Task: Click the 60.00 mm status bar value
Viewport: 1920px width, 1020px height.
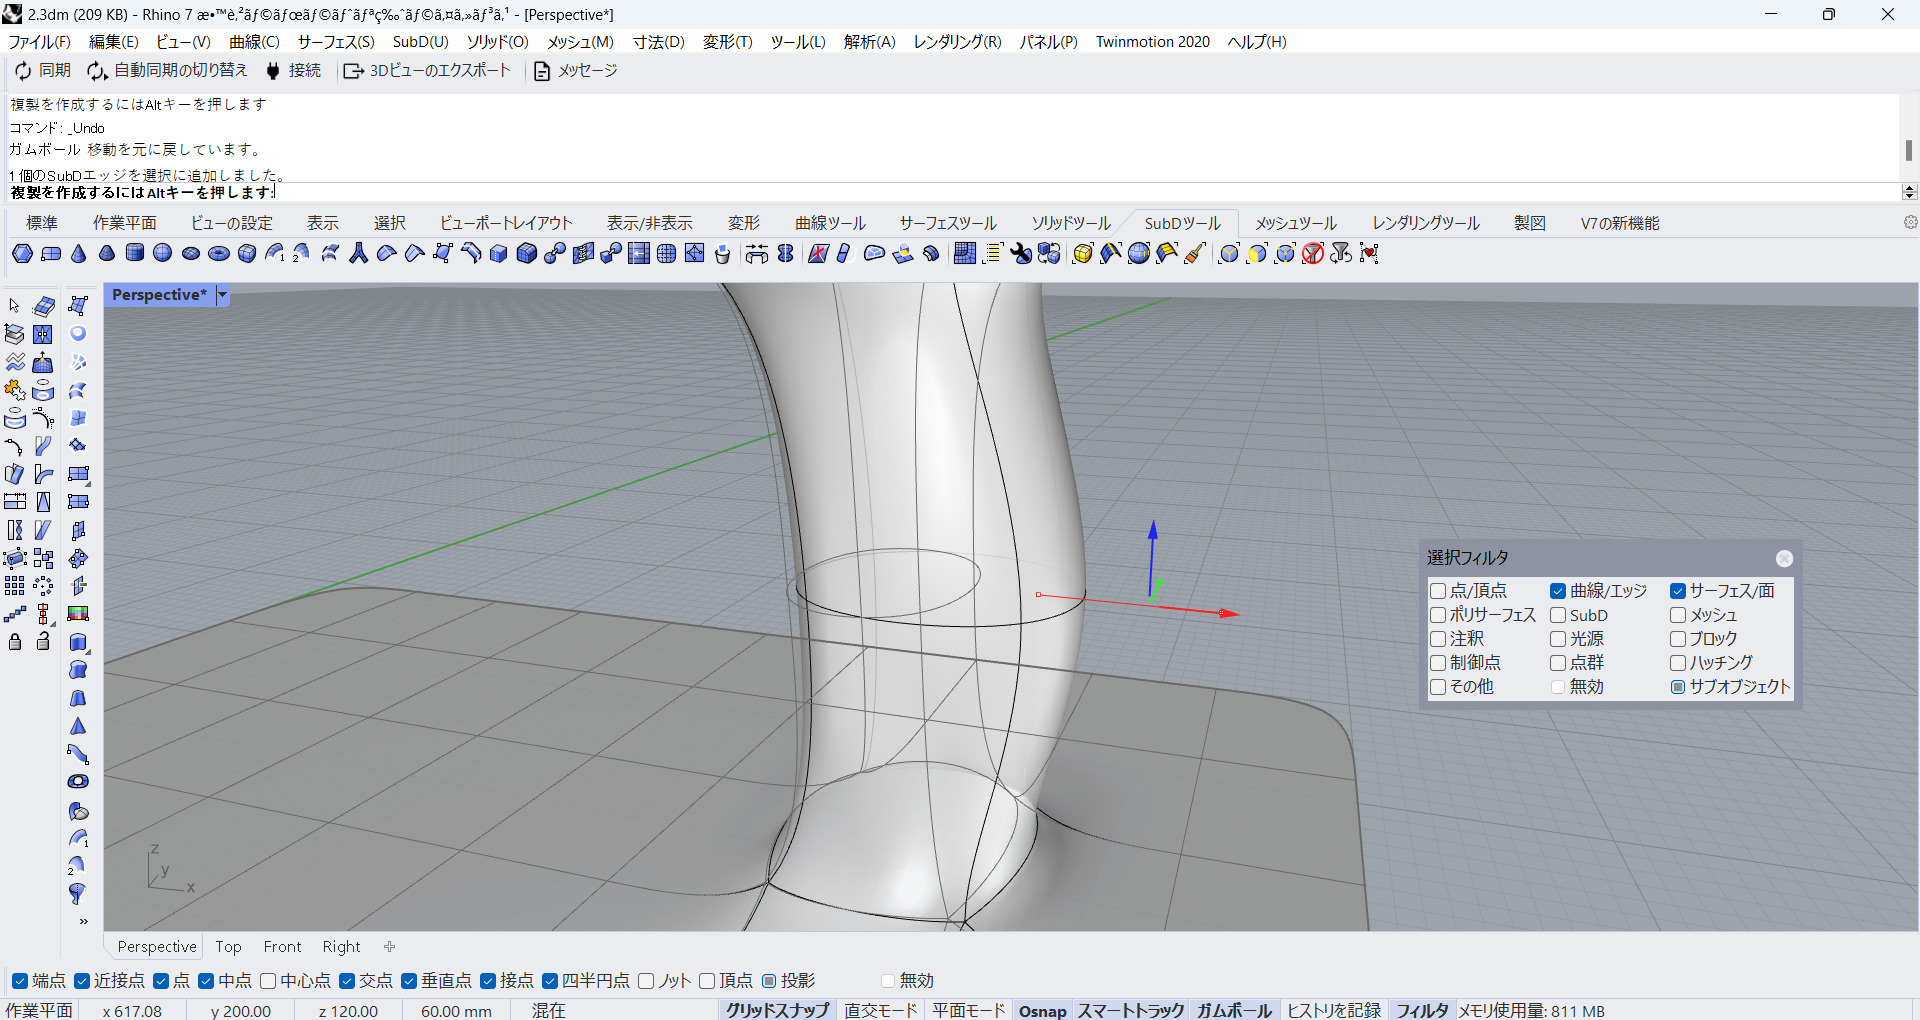Action: pyautogui.click(x=456, y=1011)
